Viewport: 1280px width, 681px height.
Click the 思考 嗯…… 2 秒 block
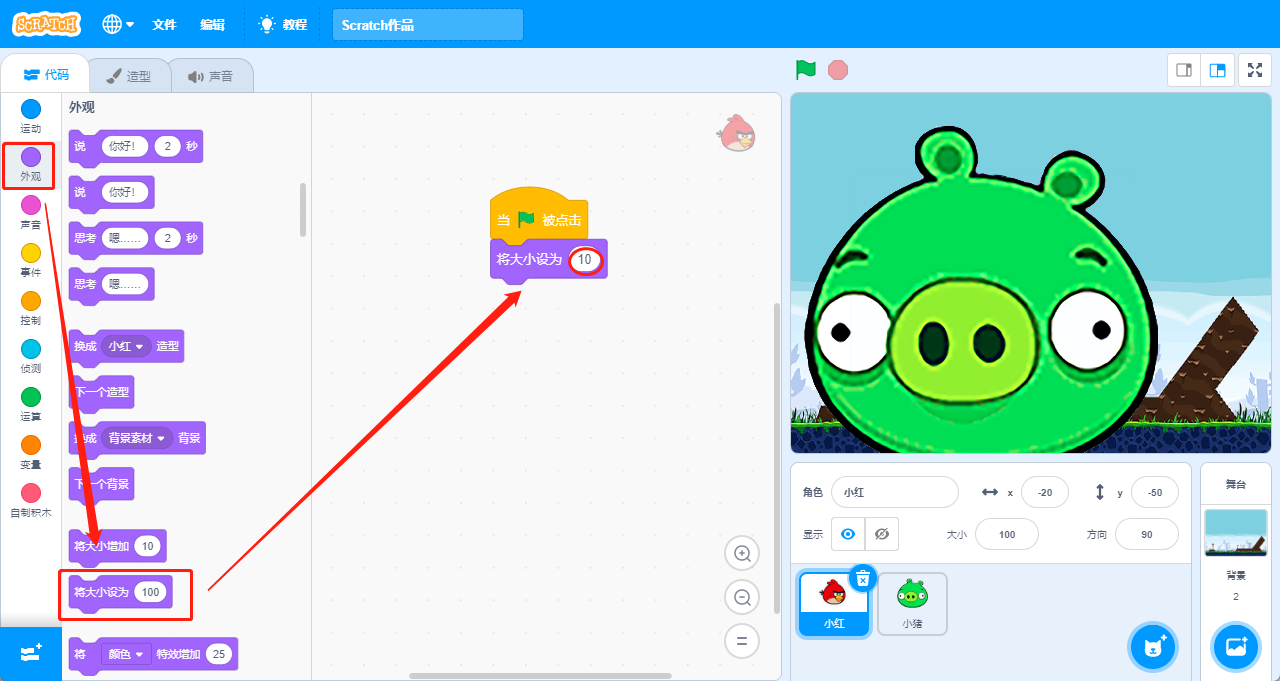(x=135, y=238)
